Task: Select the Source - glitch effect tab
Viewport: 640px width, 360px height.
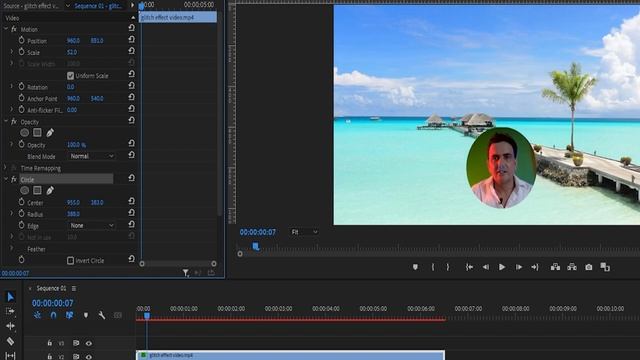Action: point(31,6)
